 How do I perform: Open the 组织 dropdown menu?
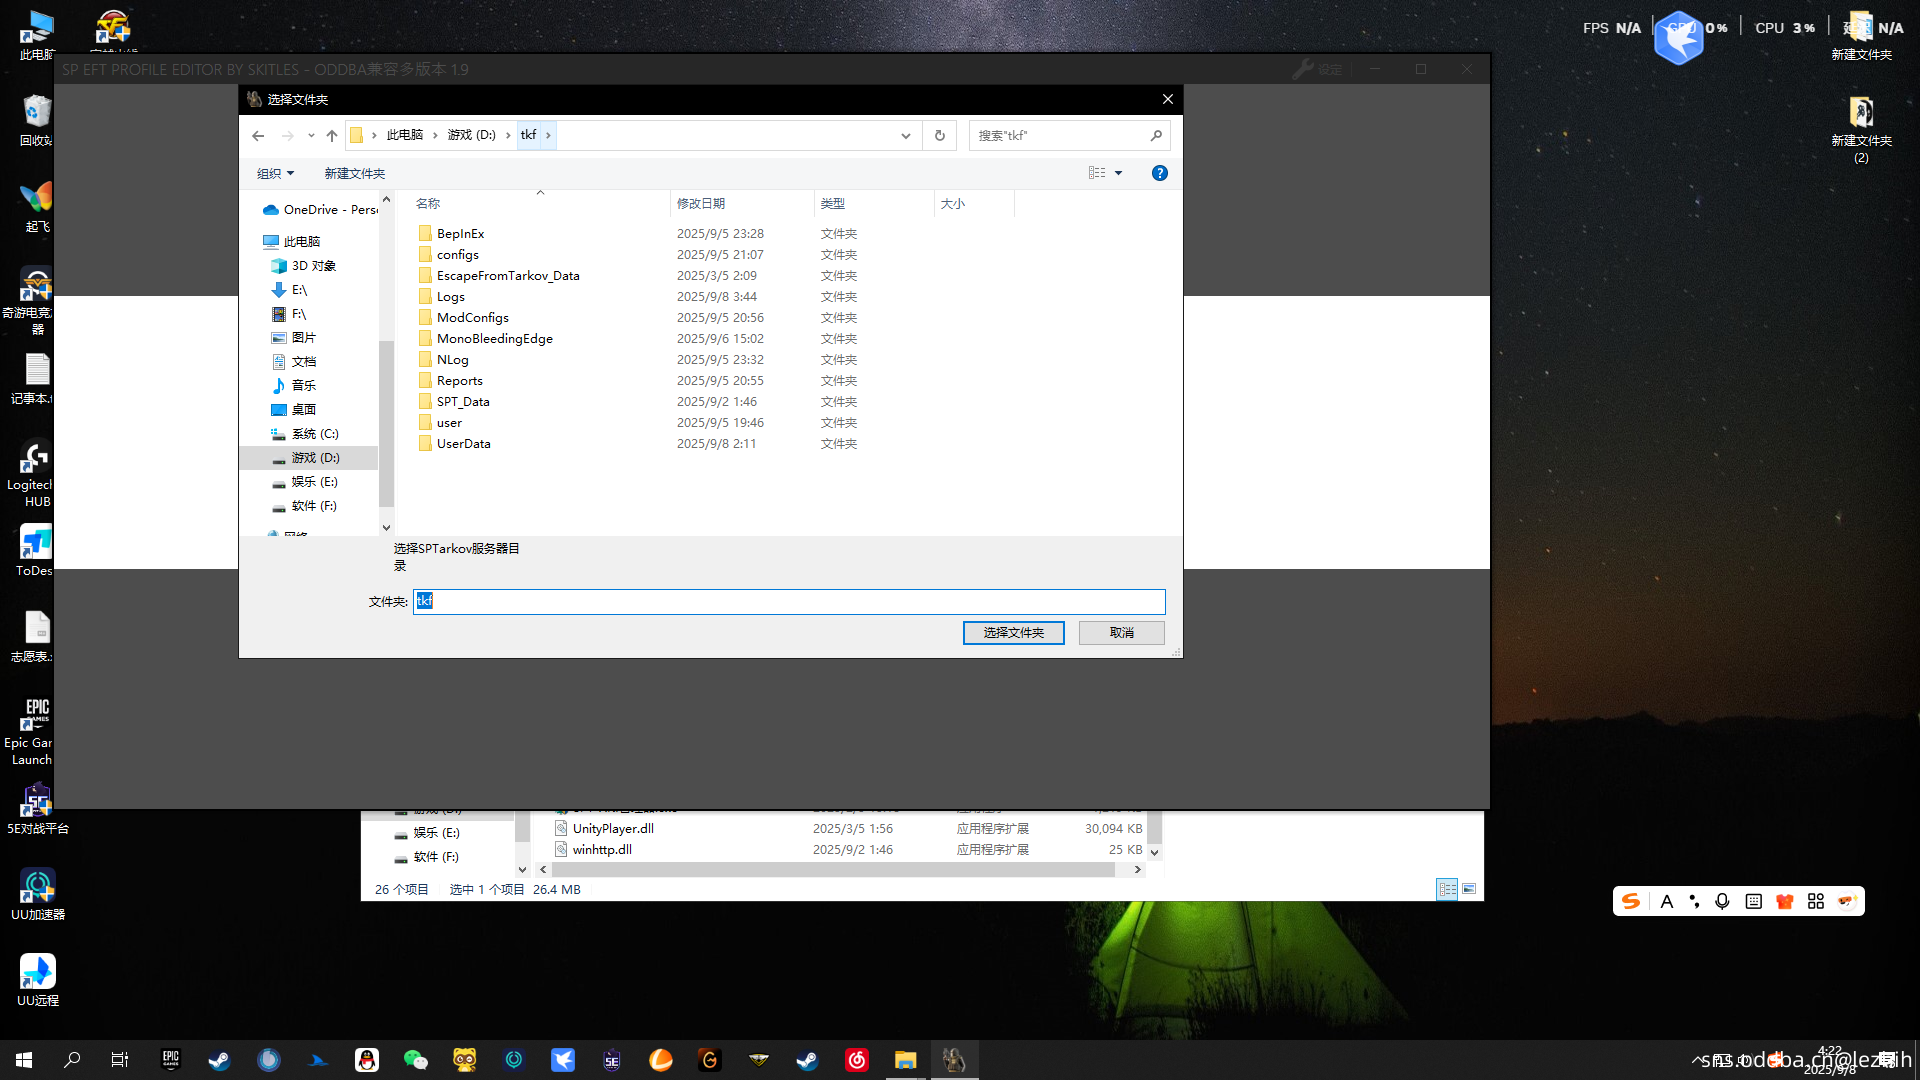[x=275, y=173]
